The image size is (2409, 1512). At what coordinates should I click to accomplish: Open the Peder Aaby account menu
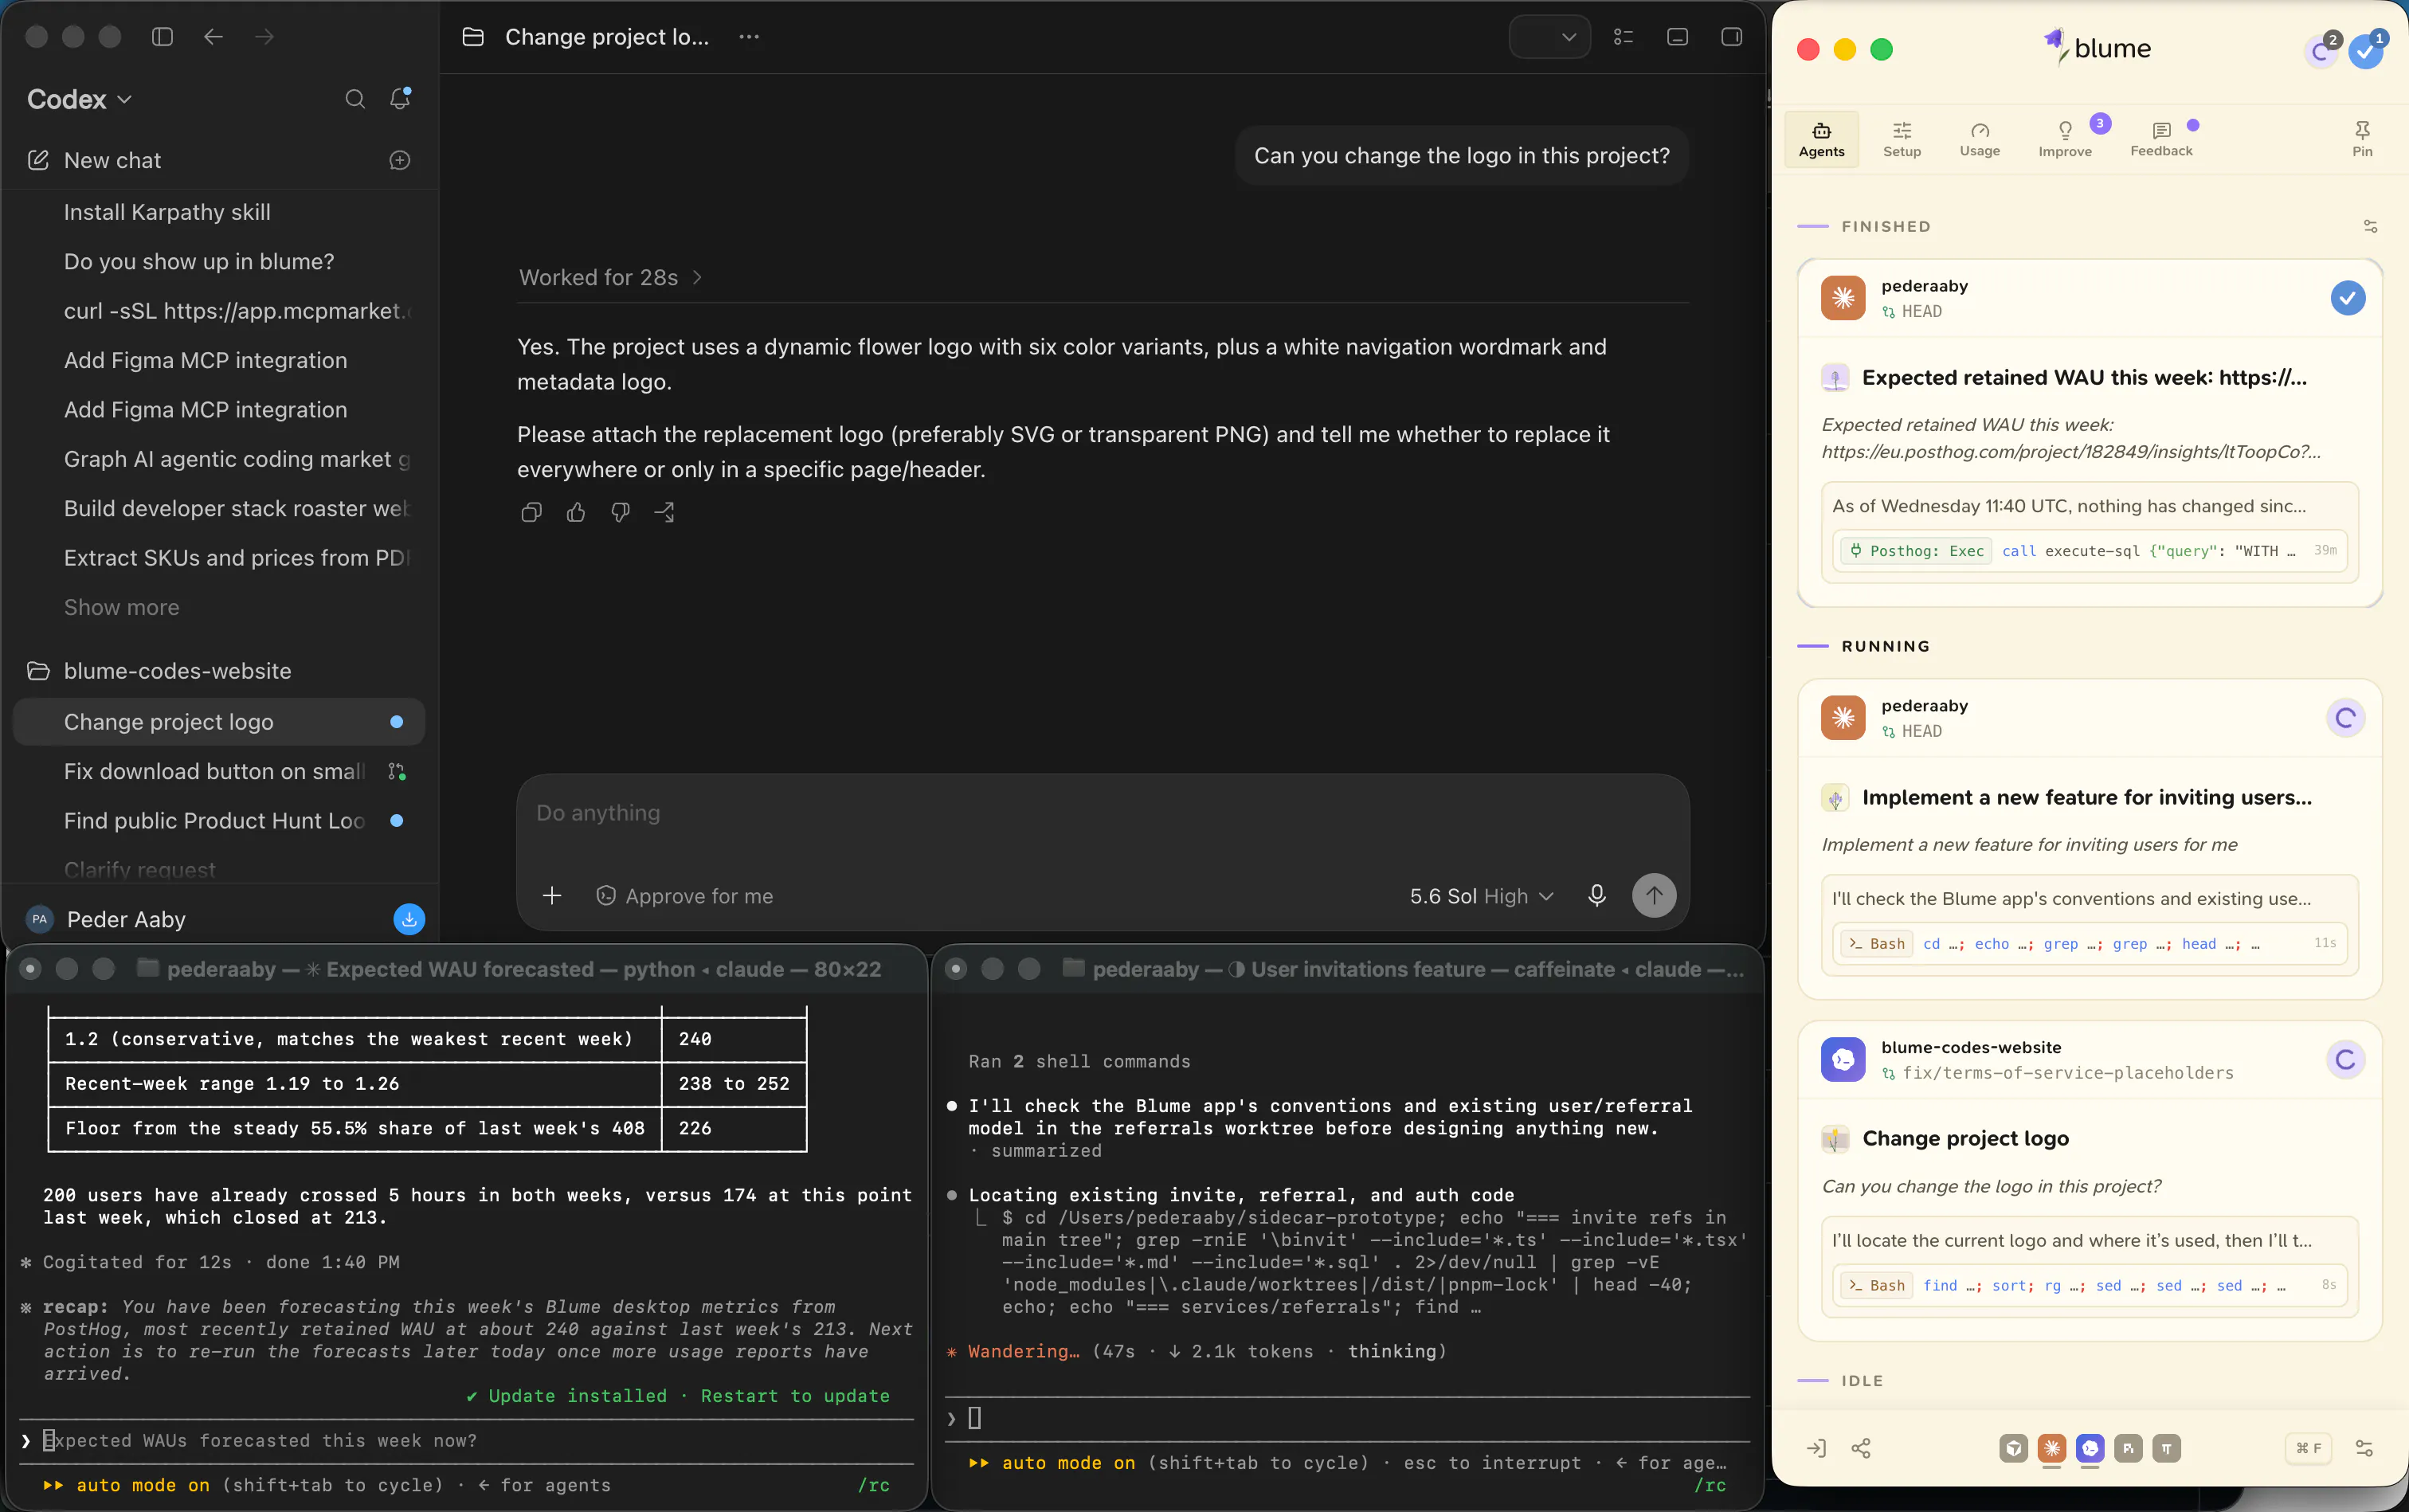(x=106, y=919)
